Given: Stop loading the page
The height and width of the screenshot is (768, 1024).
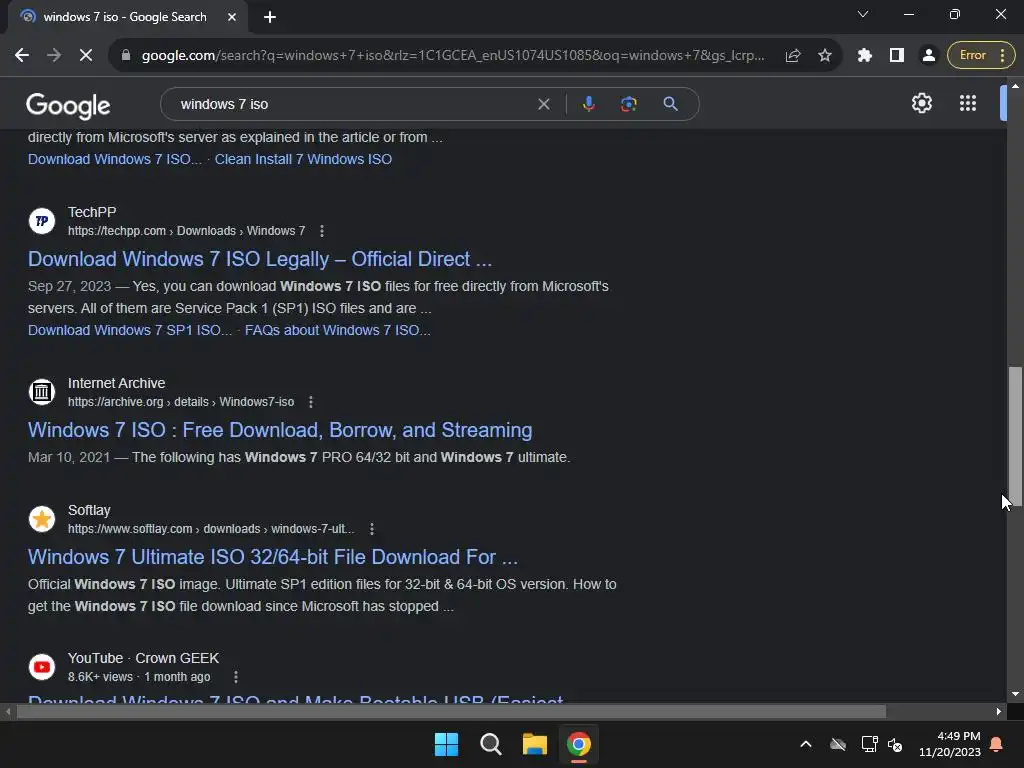Looking at the screenshot, I should (x=86, y=56).
